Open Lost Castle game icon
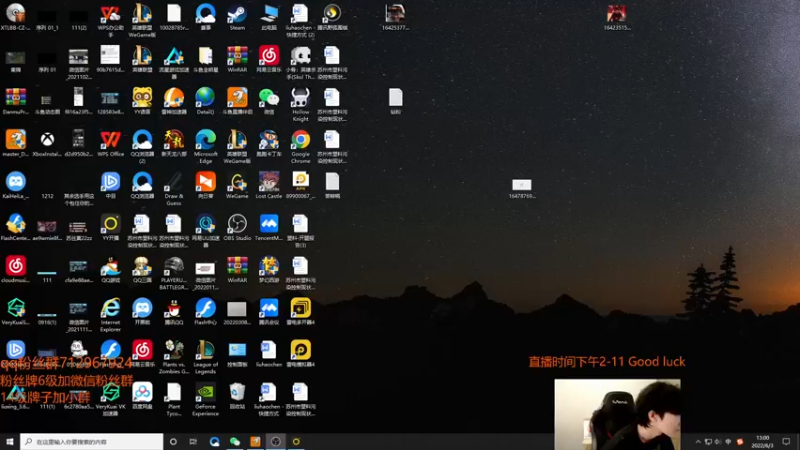800x450 pixels. (269, 185)
